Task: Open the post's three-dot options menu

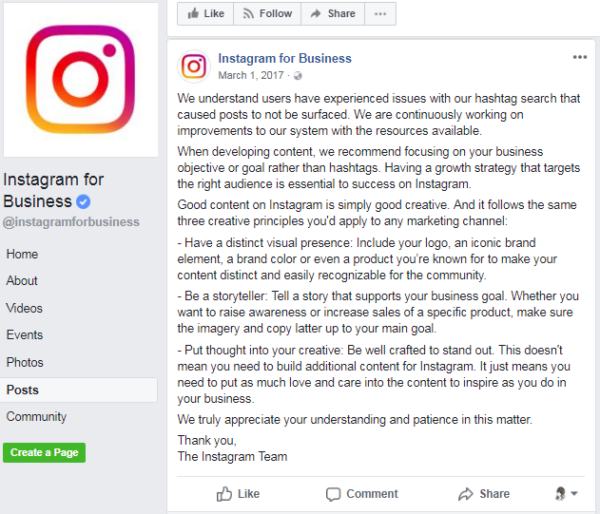Action: click(x=580, y=58)
